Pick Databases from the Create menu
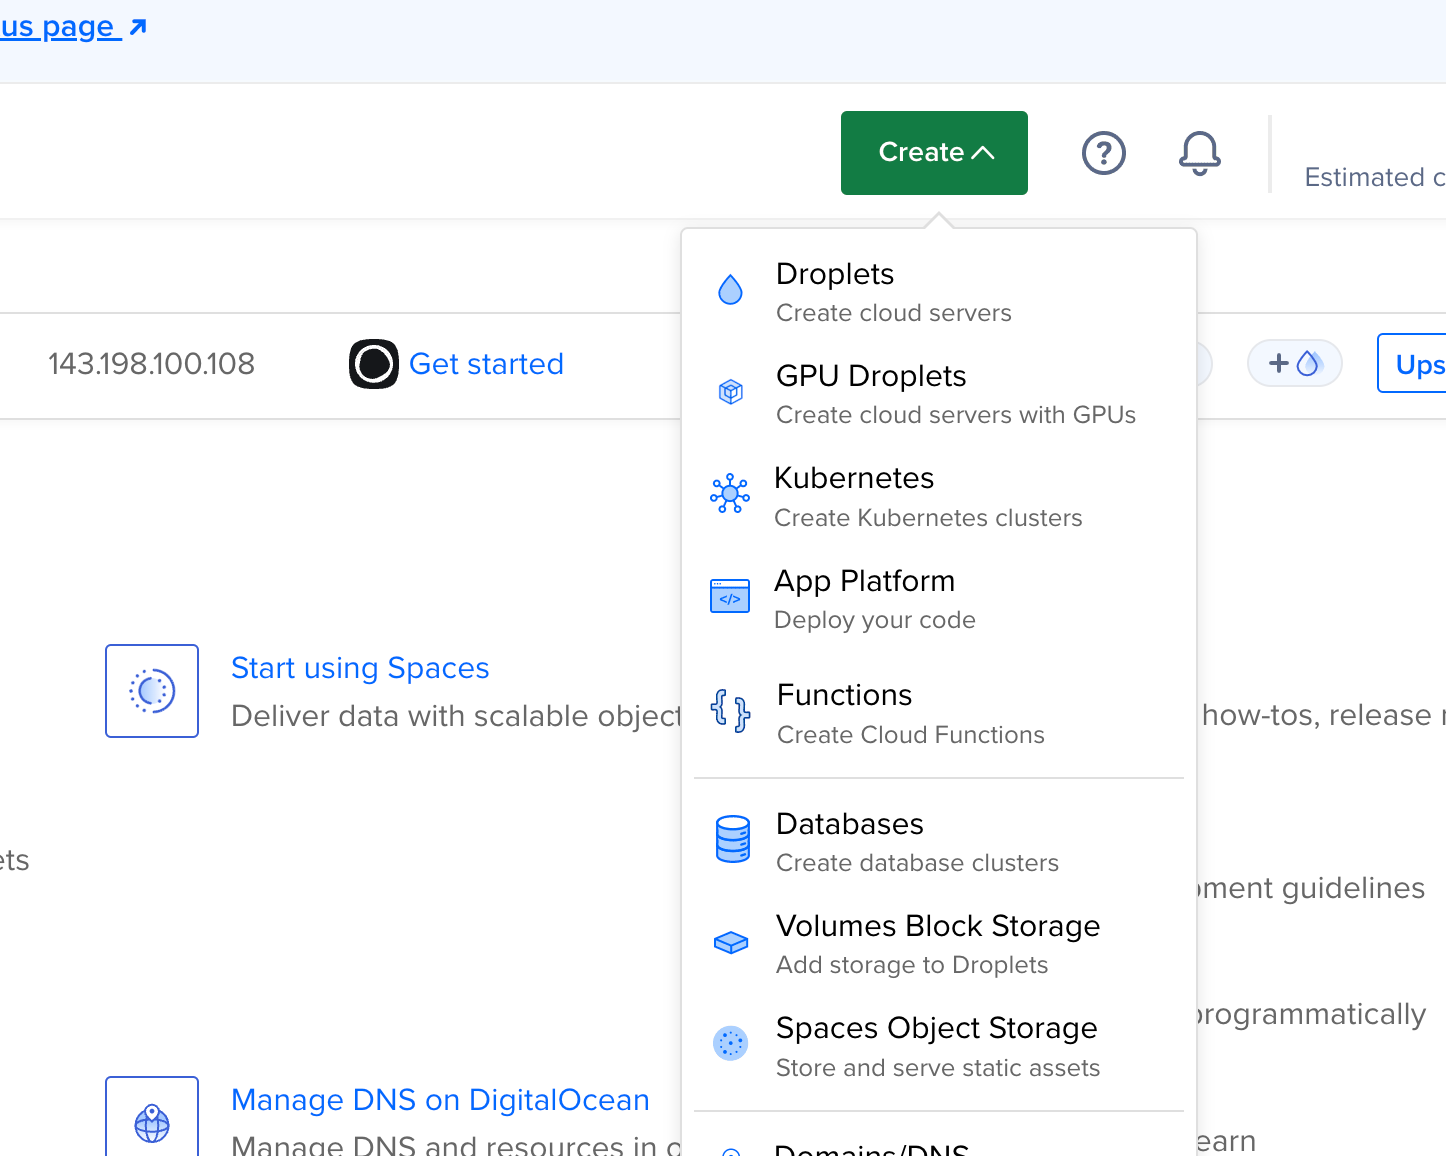Screen dimensions: 1446x1156 [939, 842]
